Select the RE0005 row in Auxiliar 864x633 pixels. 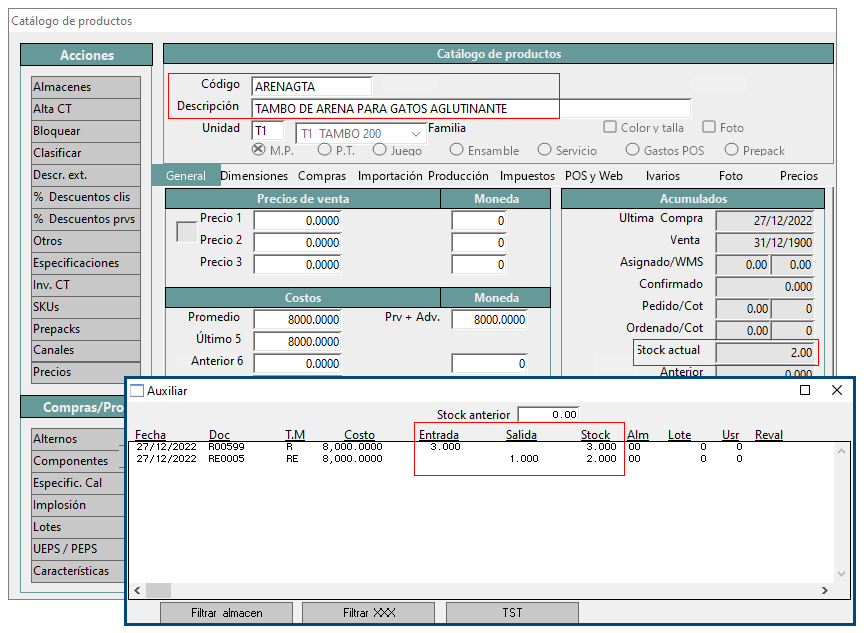click(439, 459)
